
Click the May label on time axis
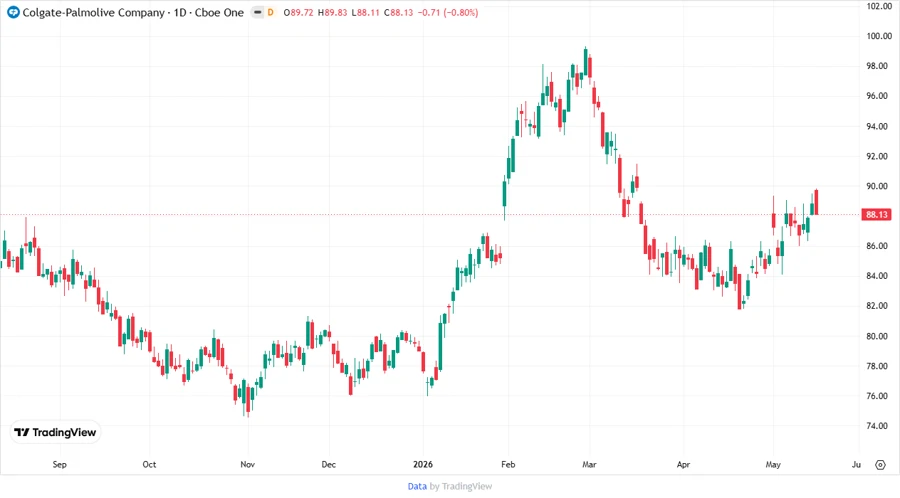pos(773,465)
